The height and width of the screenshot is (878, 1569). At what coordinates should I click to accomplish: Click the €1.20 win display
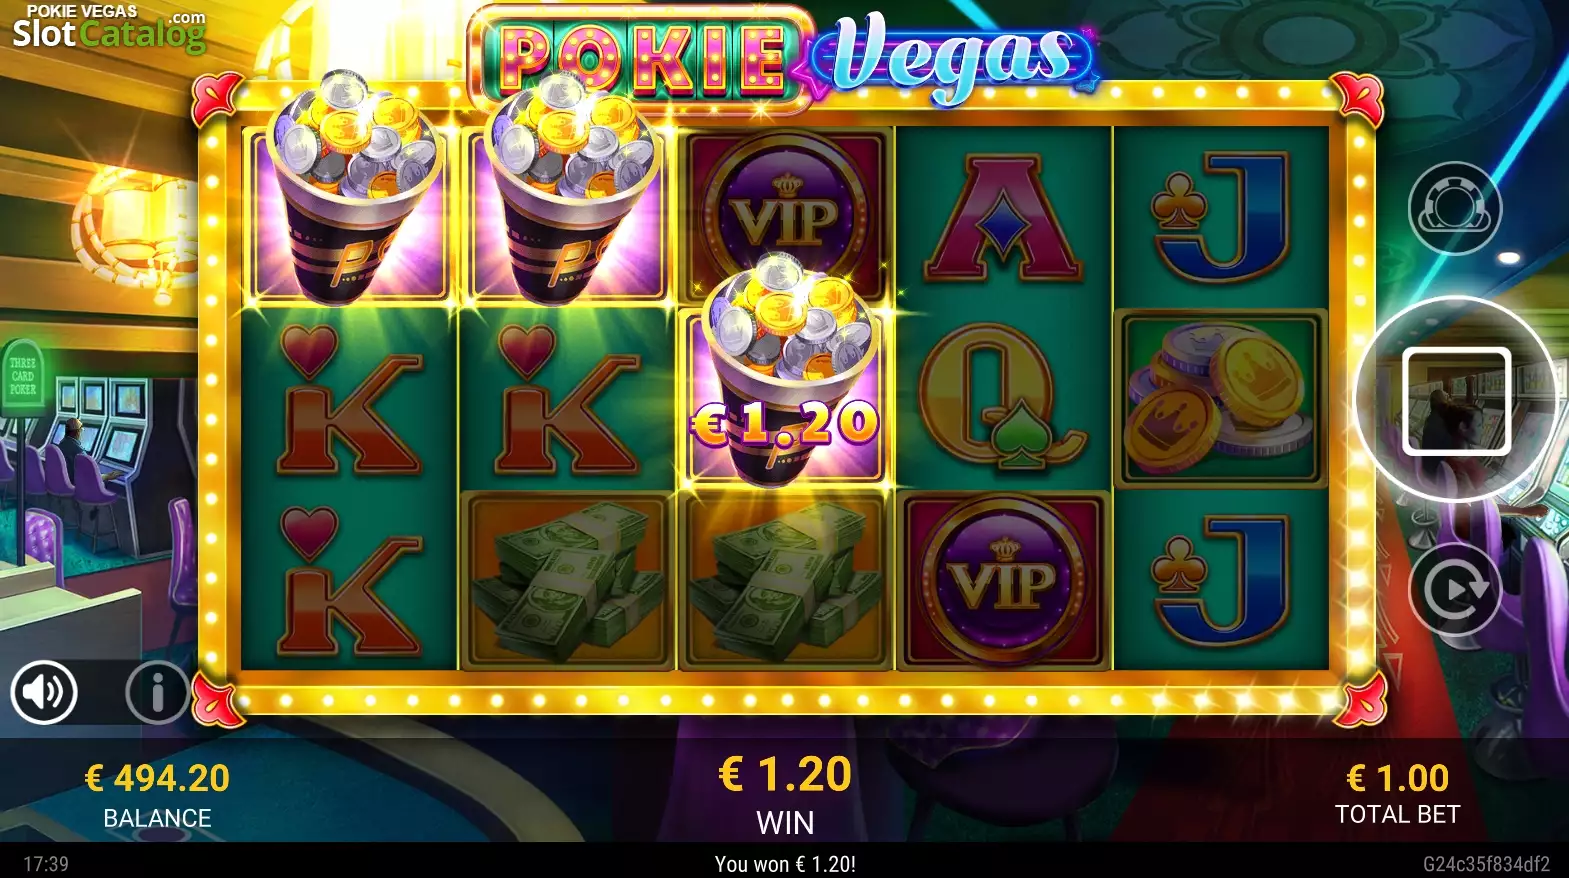[x=785, y=774]
